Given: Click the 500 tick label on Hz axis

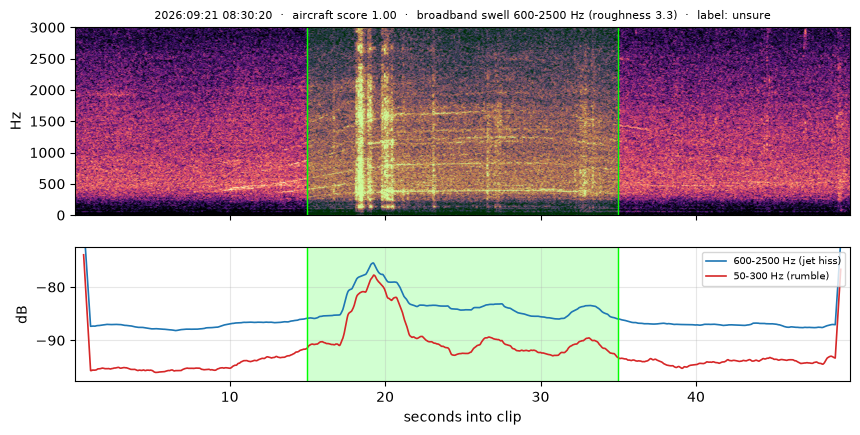Looking at the screenshot, I should (52, 184).
